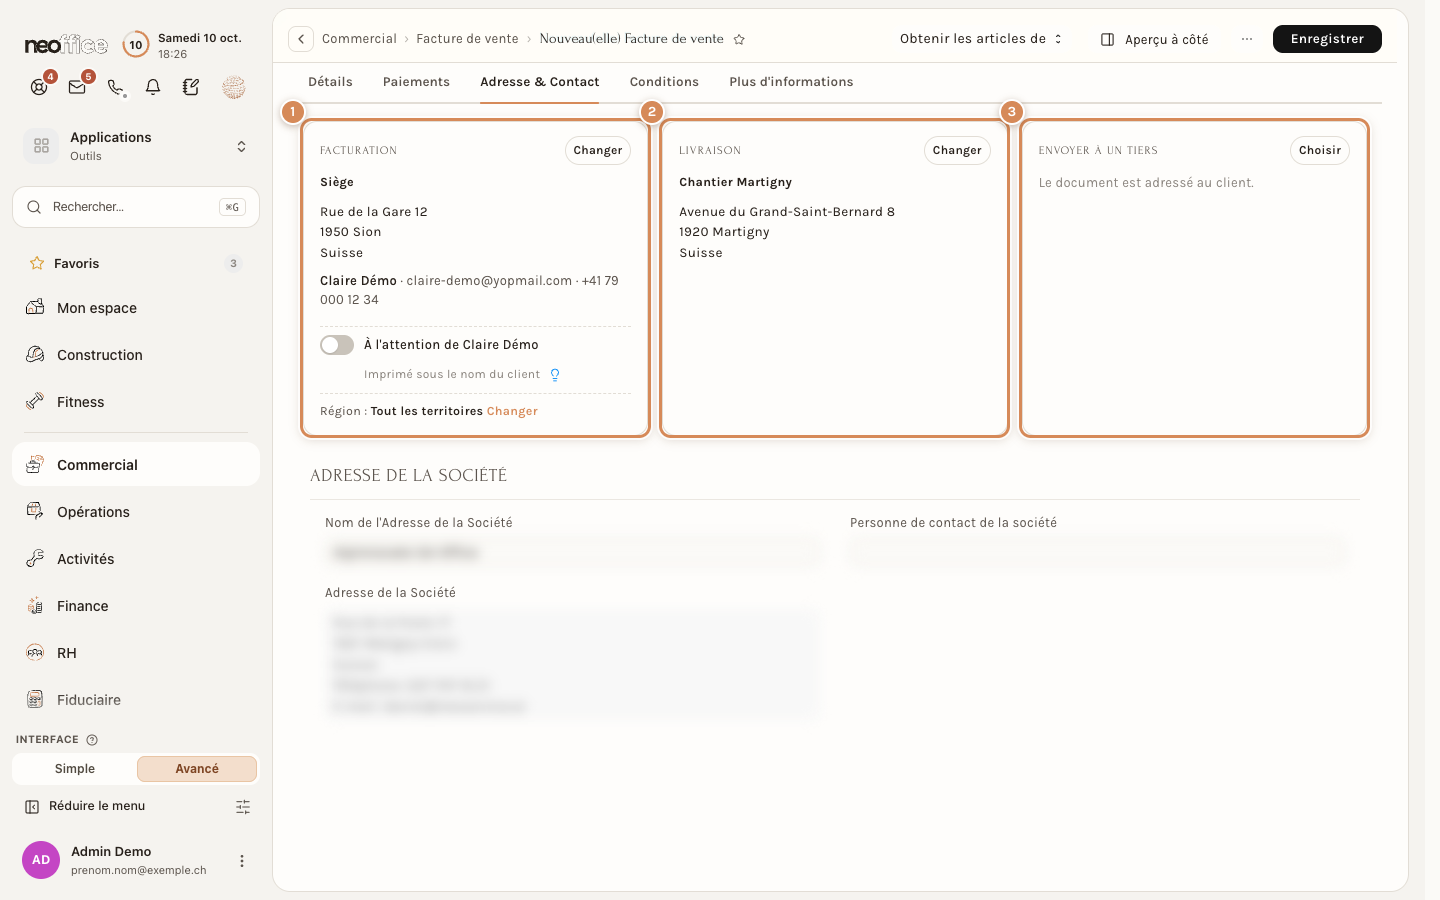Collapse the sidebar with 'Réduire le menu'
This screenshot has height=900, width=1440.
coord(85,806)
